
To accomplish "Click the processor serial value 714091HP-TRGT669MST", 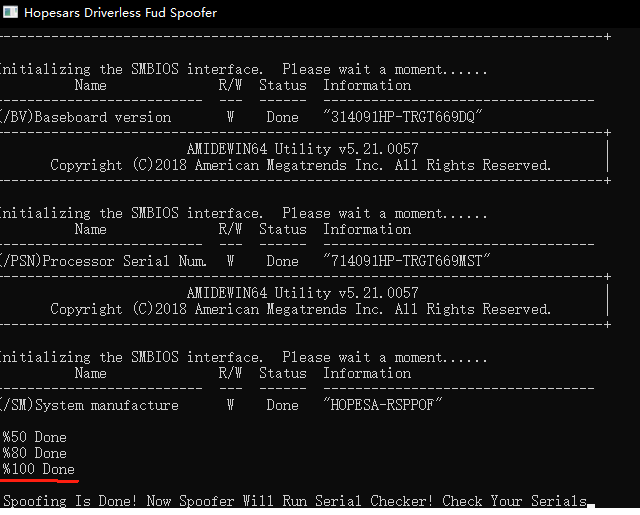I will click(x=407, y=261).
